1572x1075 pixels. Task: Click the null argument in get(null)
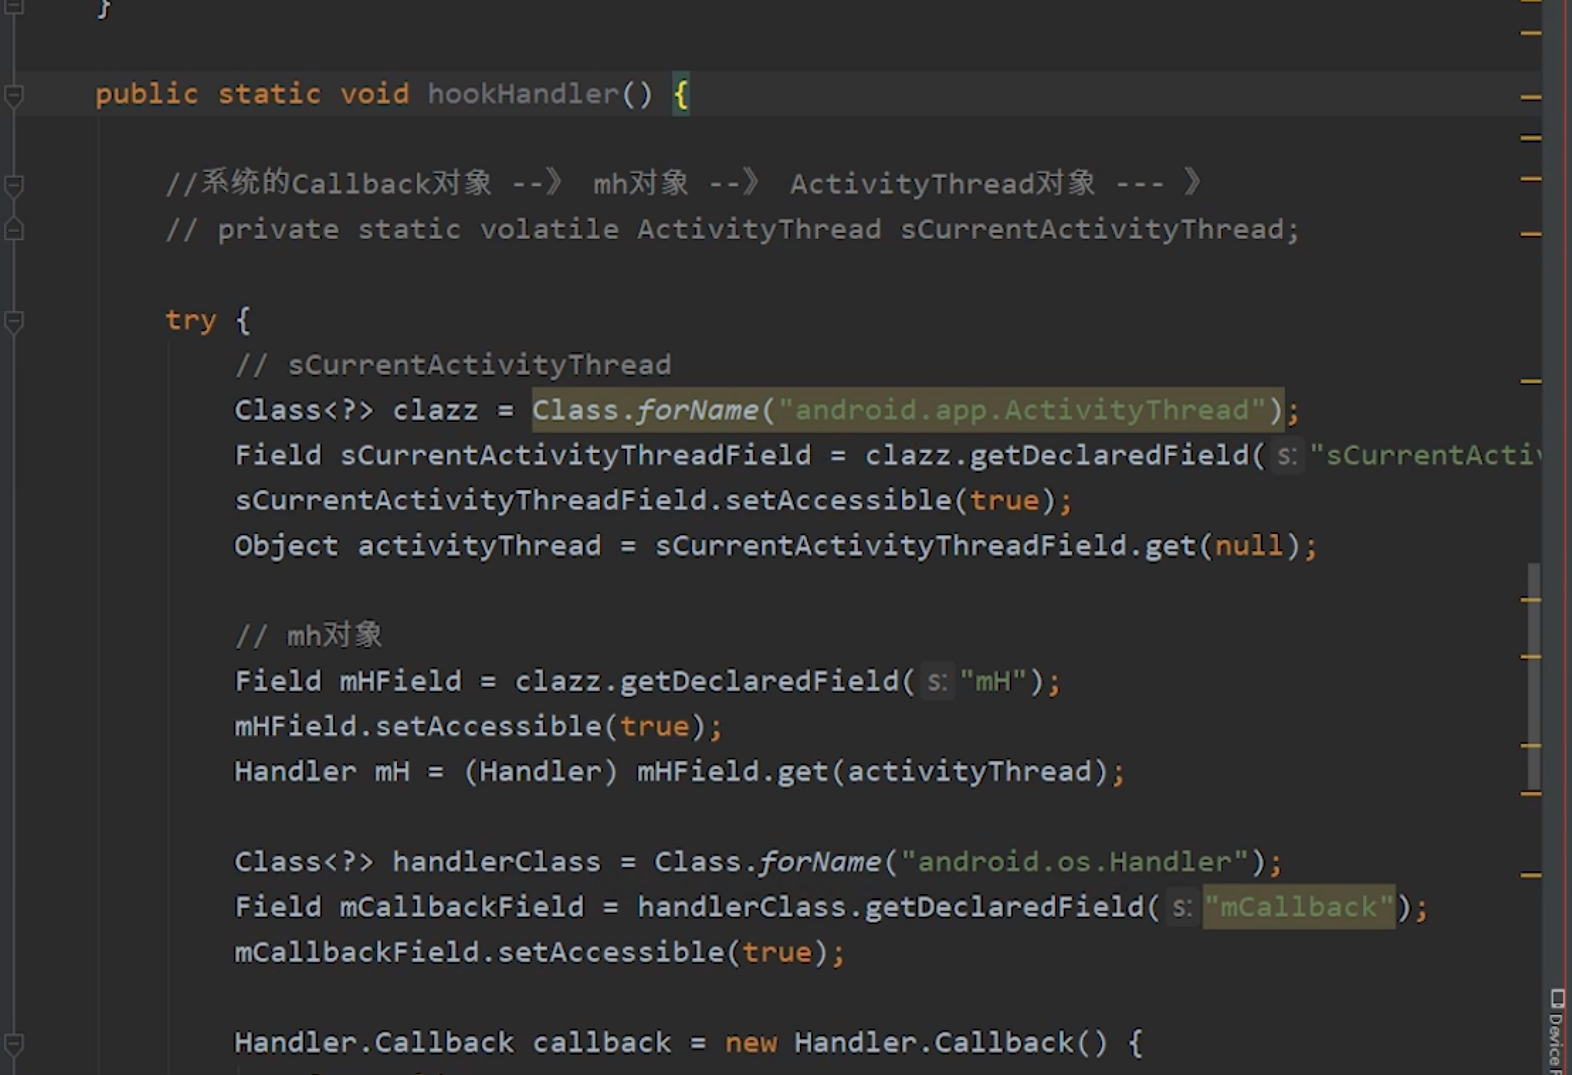coord(1248,546)
